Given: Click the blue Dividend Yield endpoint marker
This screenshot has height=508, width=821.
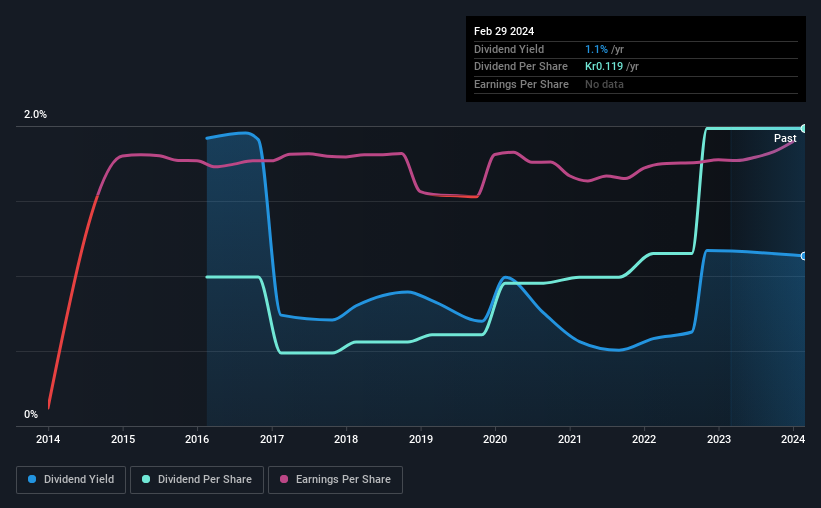Looking at the screenshot, I should pos(804,256).
